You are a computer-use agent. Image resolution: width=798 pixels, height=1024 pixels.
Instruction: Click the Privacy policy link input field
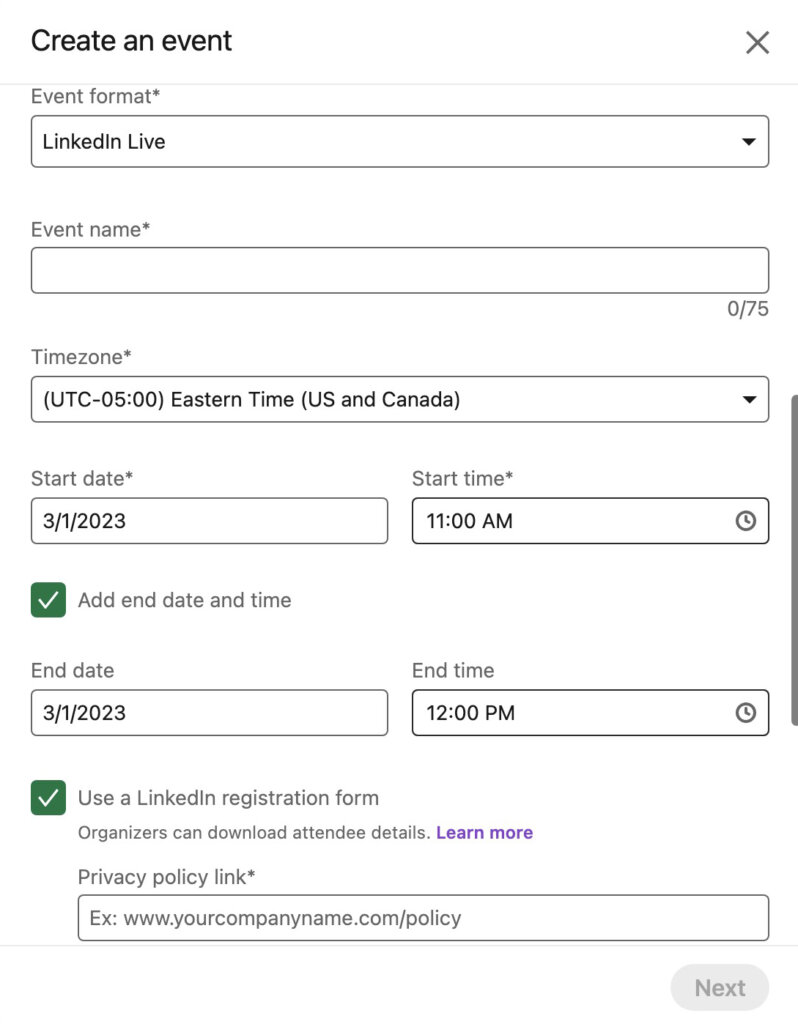423,918
